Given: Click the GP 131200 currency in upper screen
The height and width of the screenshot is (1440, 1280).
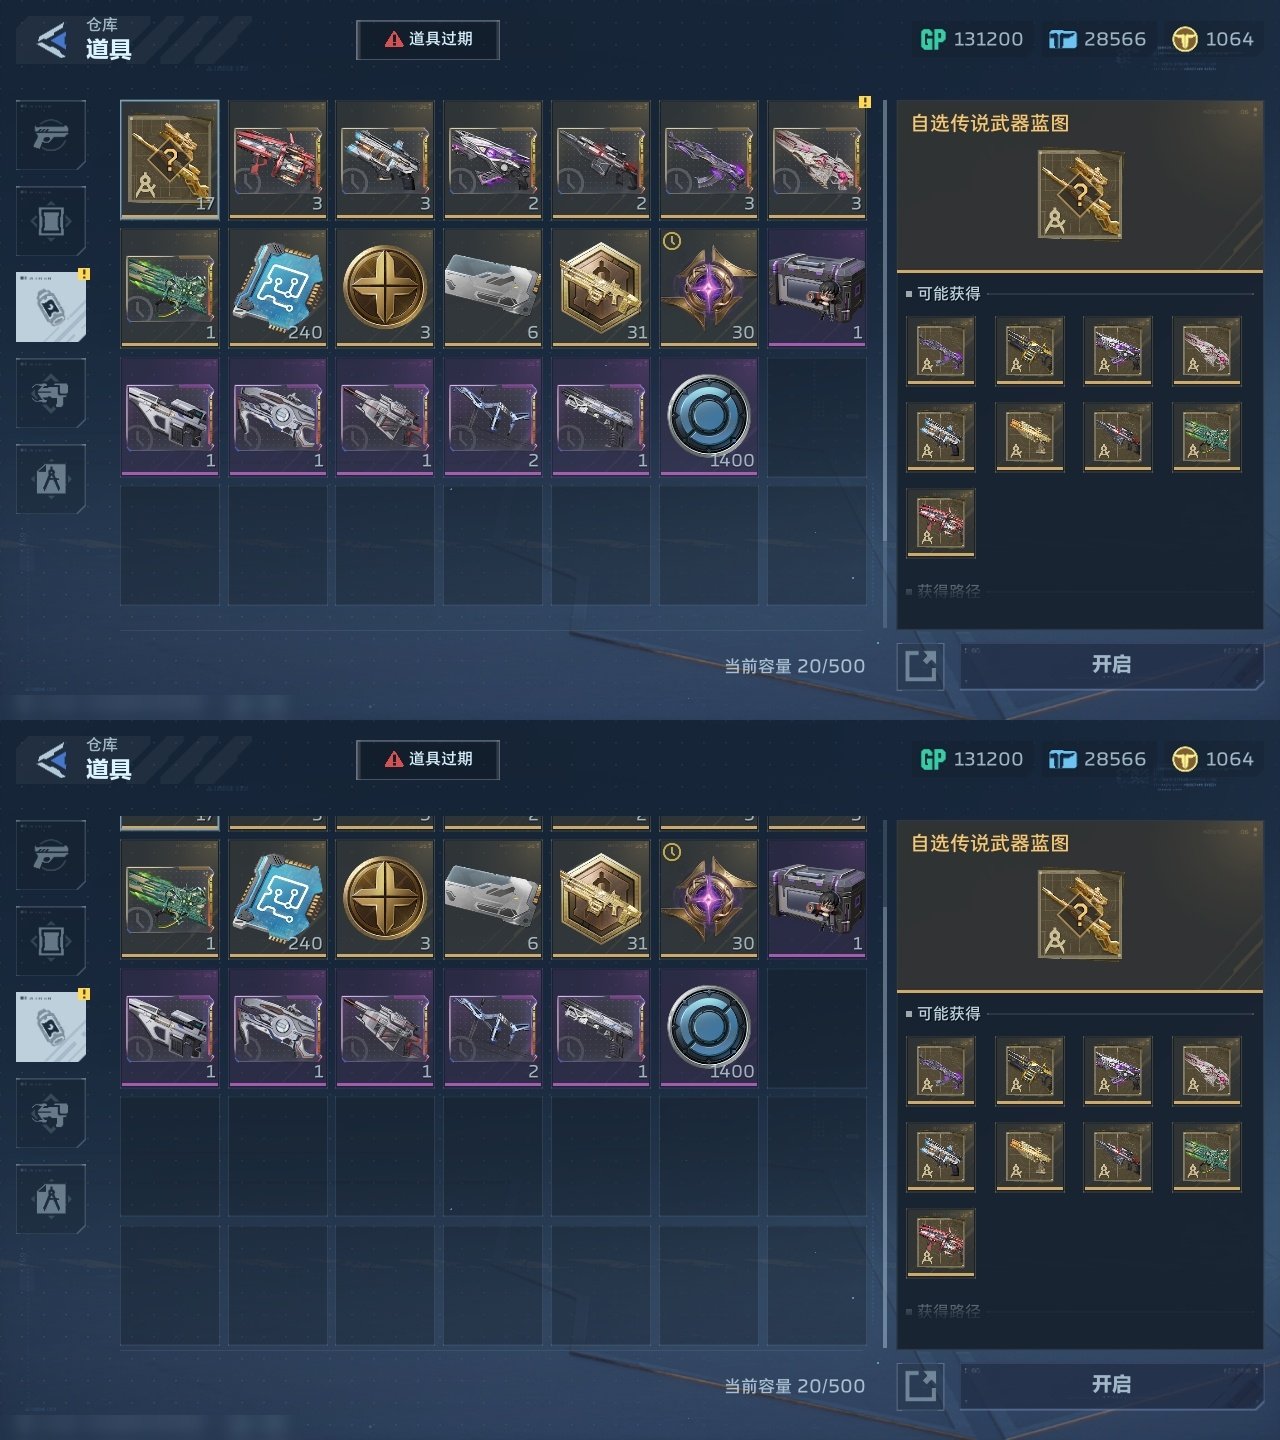Looking at the screenshot, I should (x=972, y=39).
